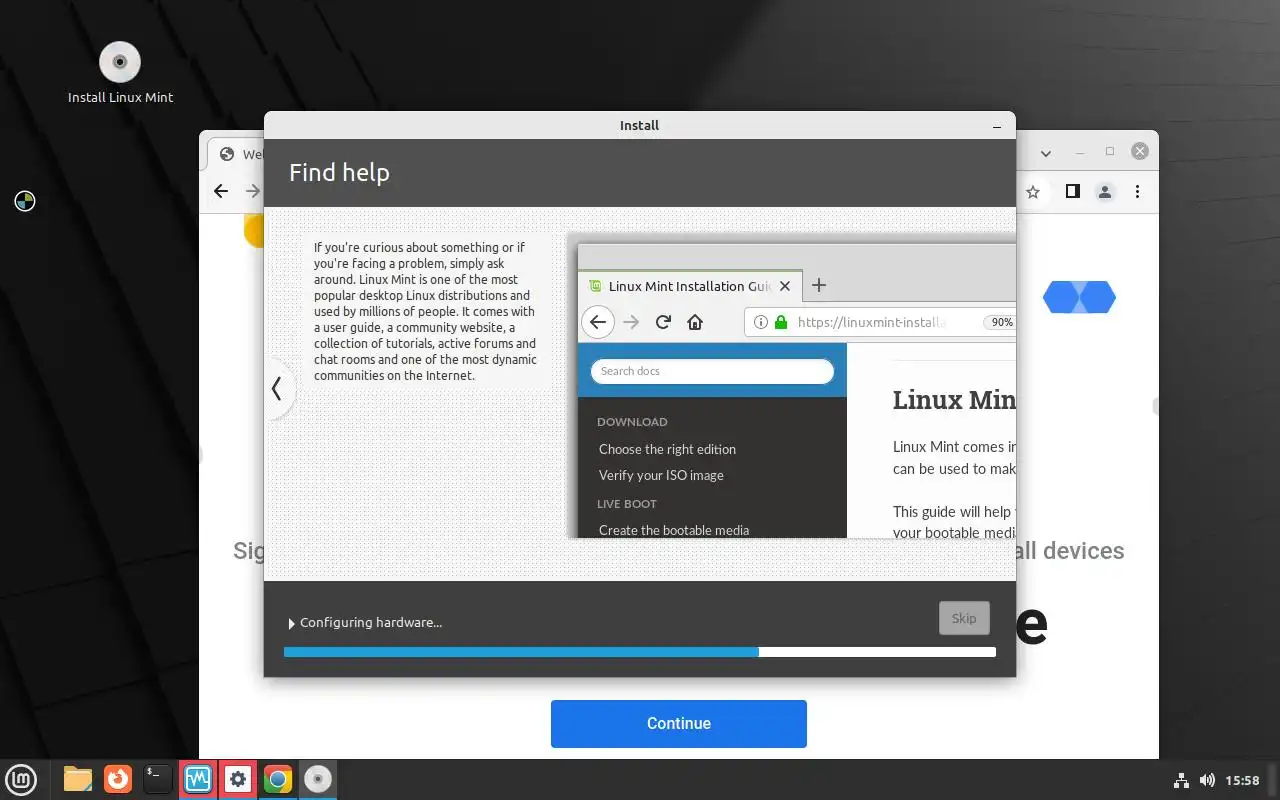The height and width of the screenshot is (800, 1280).
Task: Open the Chrome profile avatar
Action: point(1105,191)
